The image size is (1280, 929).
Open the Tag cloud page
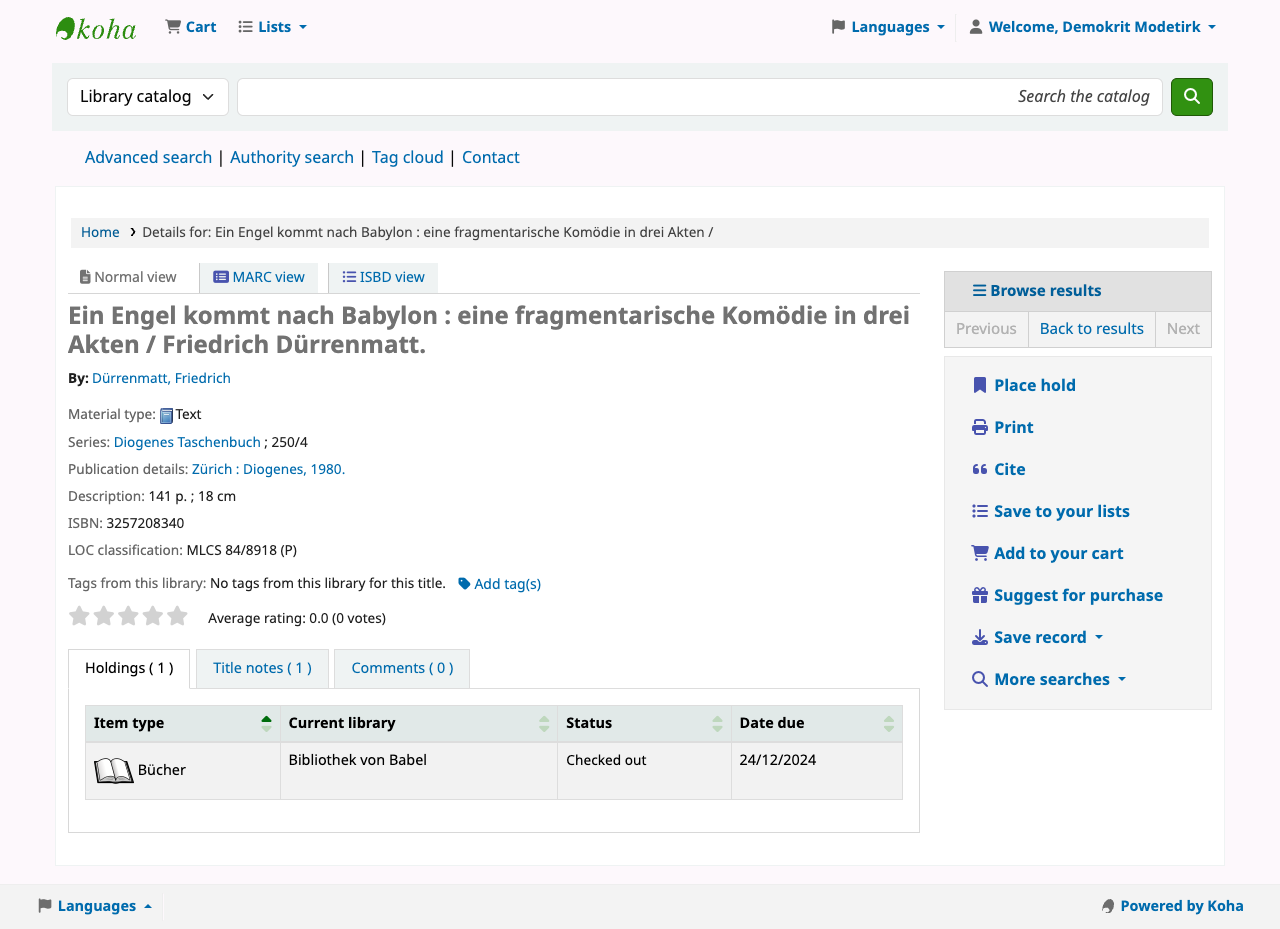[x=408, y=158]
